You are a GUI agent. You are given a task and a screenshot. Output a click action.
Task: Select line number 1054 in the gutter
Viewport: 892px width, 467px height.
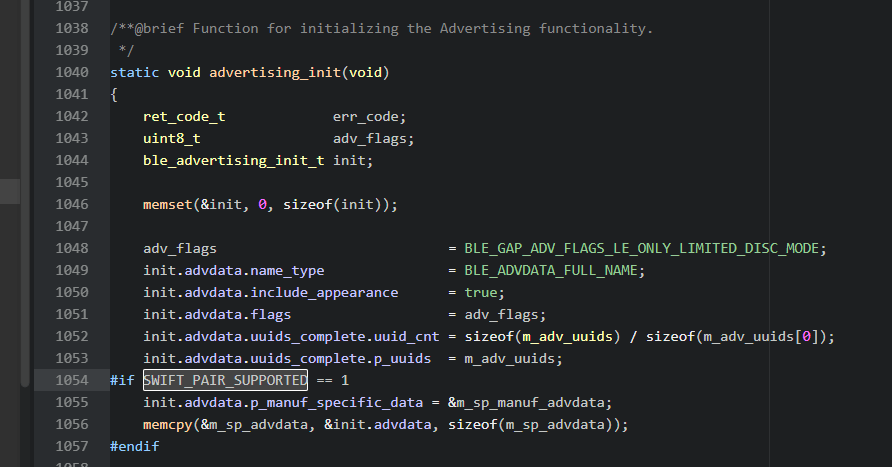(x=72, y=380)
